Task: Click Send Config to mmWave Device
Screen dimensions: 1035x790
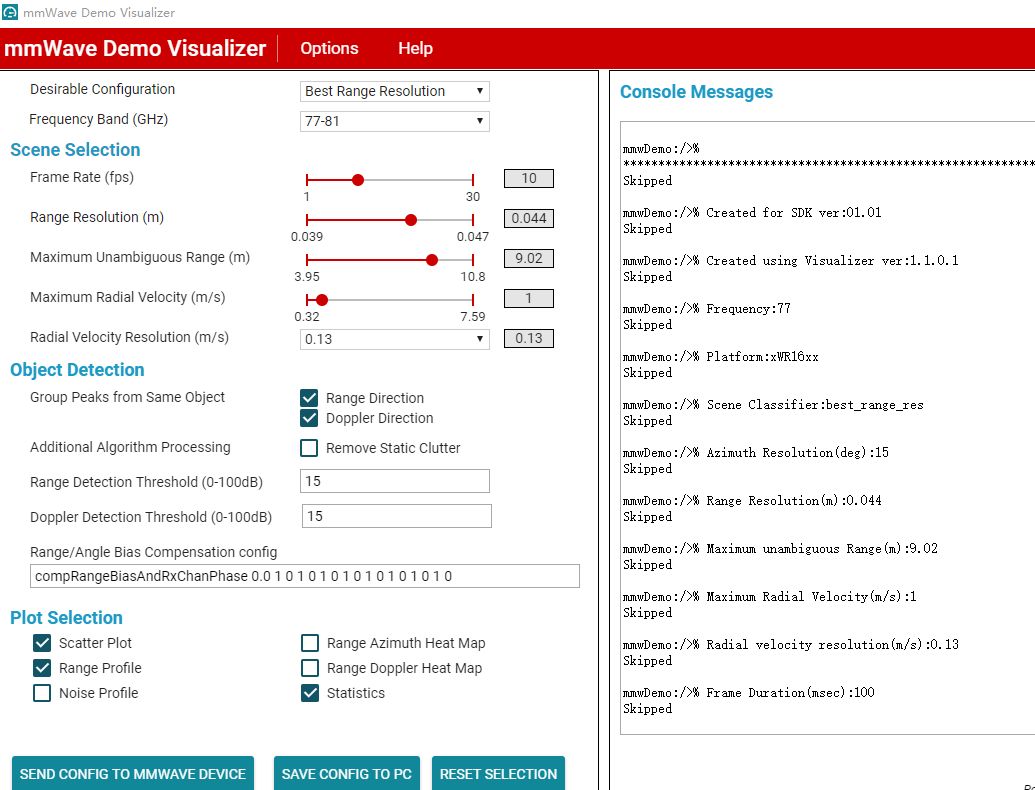Action: tap(133, 774)
